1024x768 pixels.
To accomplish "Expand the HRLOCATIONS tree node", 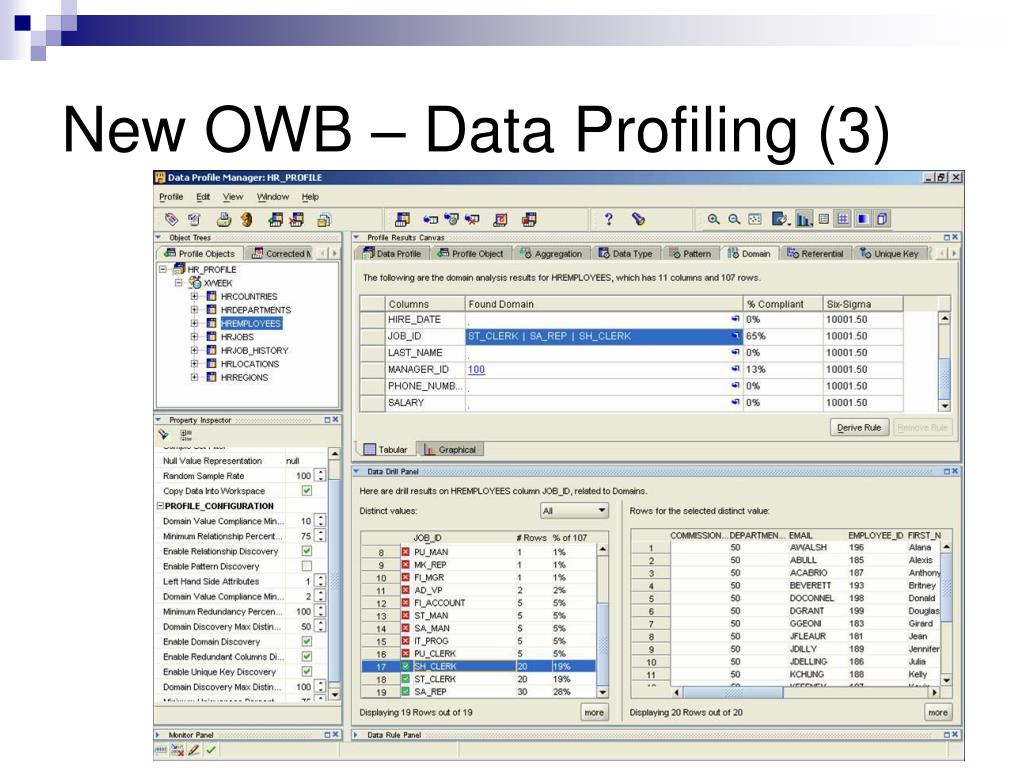I will point(195,364).
